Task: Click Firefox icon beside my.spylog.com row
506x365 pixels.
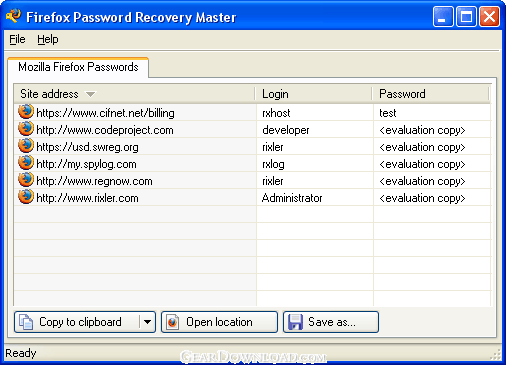Action: (x=26, y=163)
